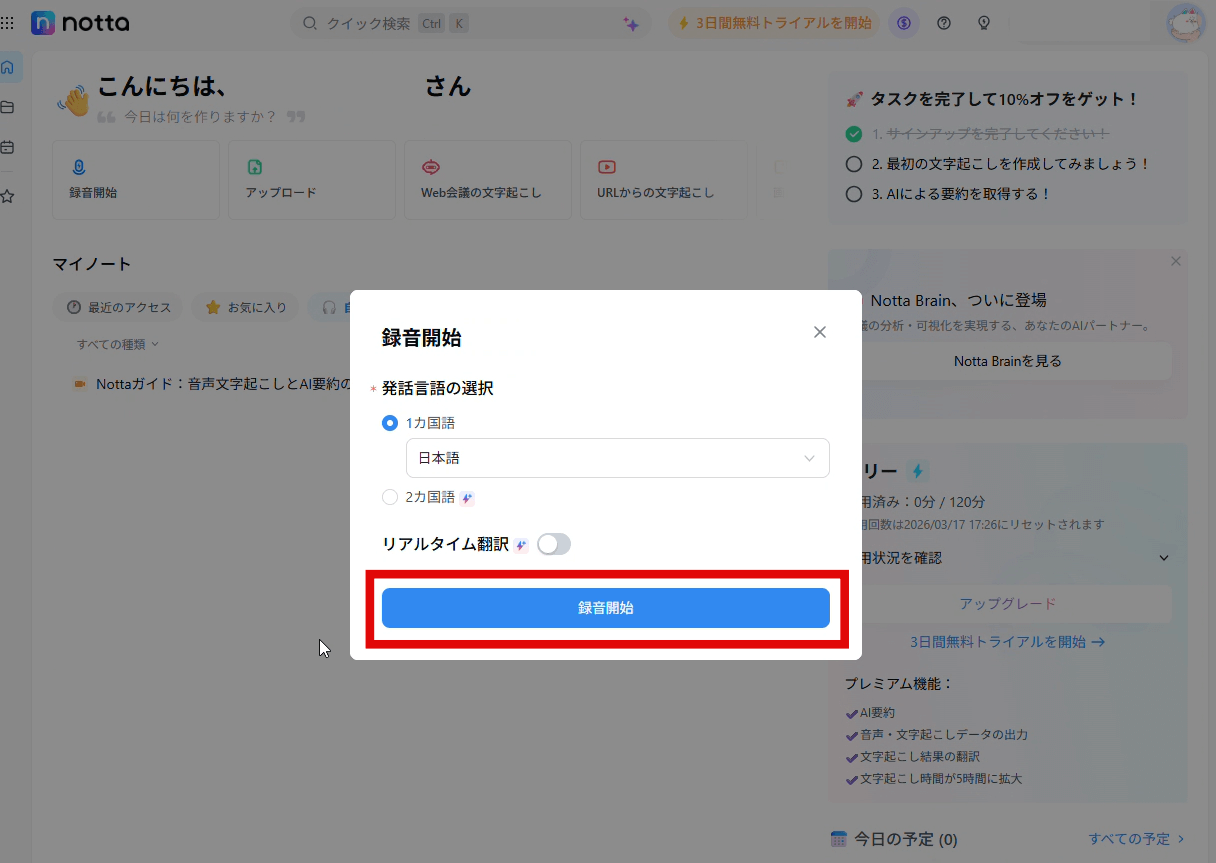Open the folder icon in left sidebar
Screen dimensions: 1216x863
8,107
